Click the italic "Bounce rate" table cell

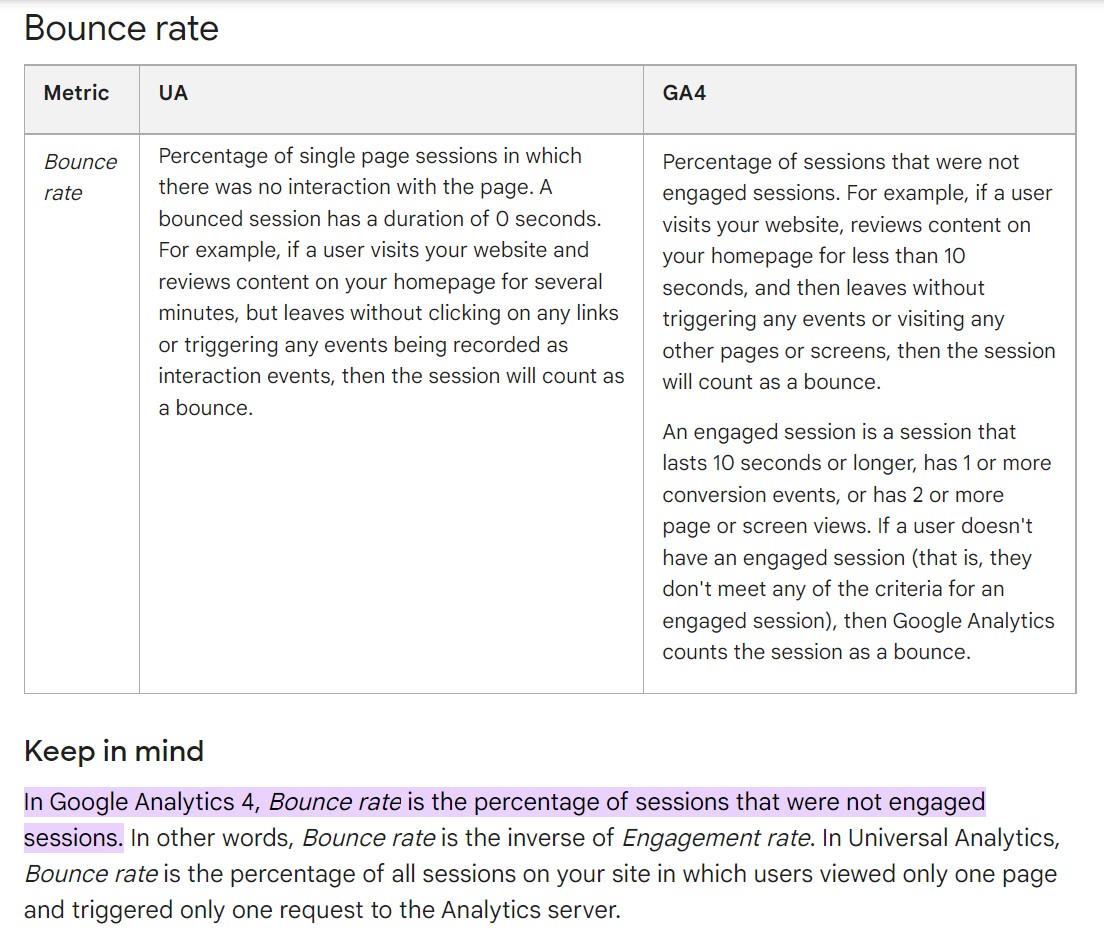pos(80,177)
